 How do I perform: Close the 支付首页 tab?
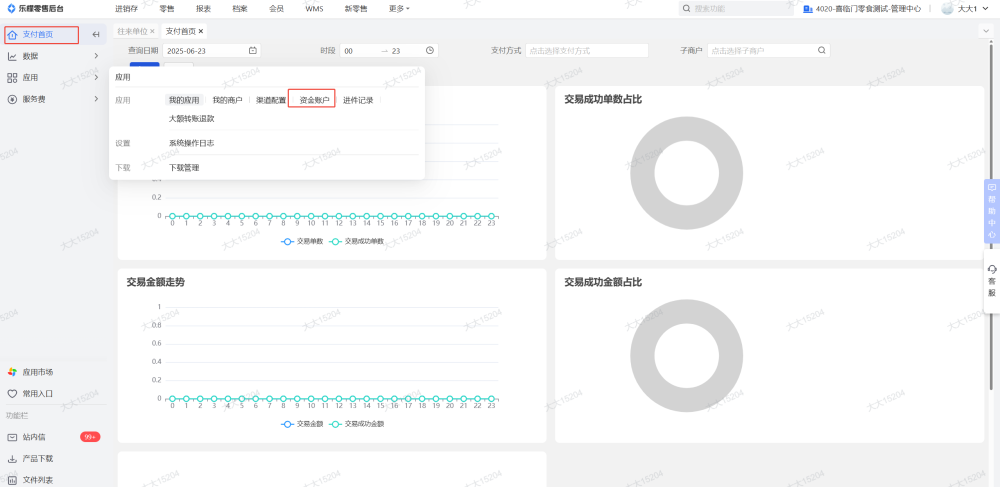tap(201, 31)
